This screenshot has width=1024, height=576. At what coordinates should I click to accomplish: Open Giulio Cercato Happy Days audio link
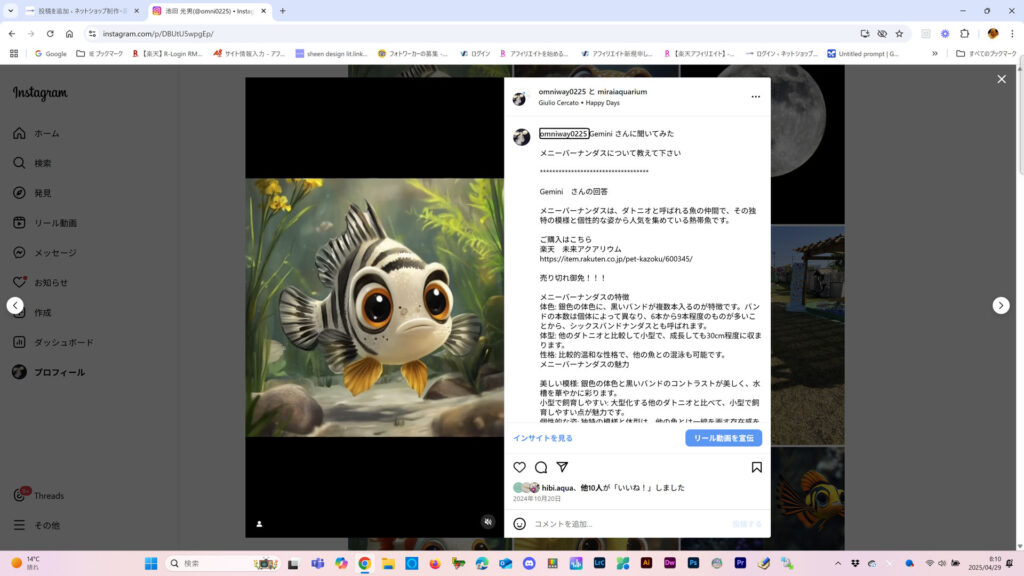(x=579, y=103)
